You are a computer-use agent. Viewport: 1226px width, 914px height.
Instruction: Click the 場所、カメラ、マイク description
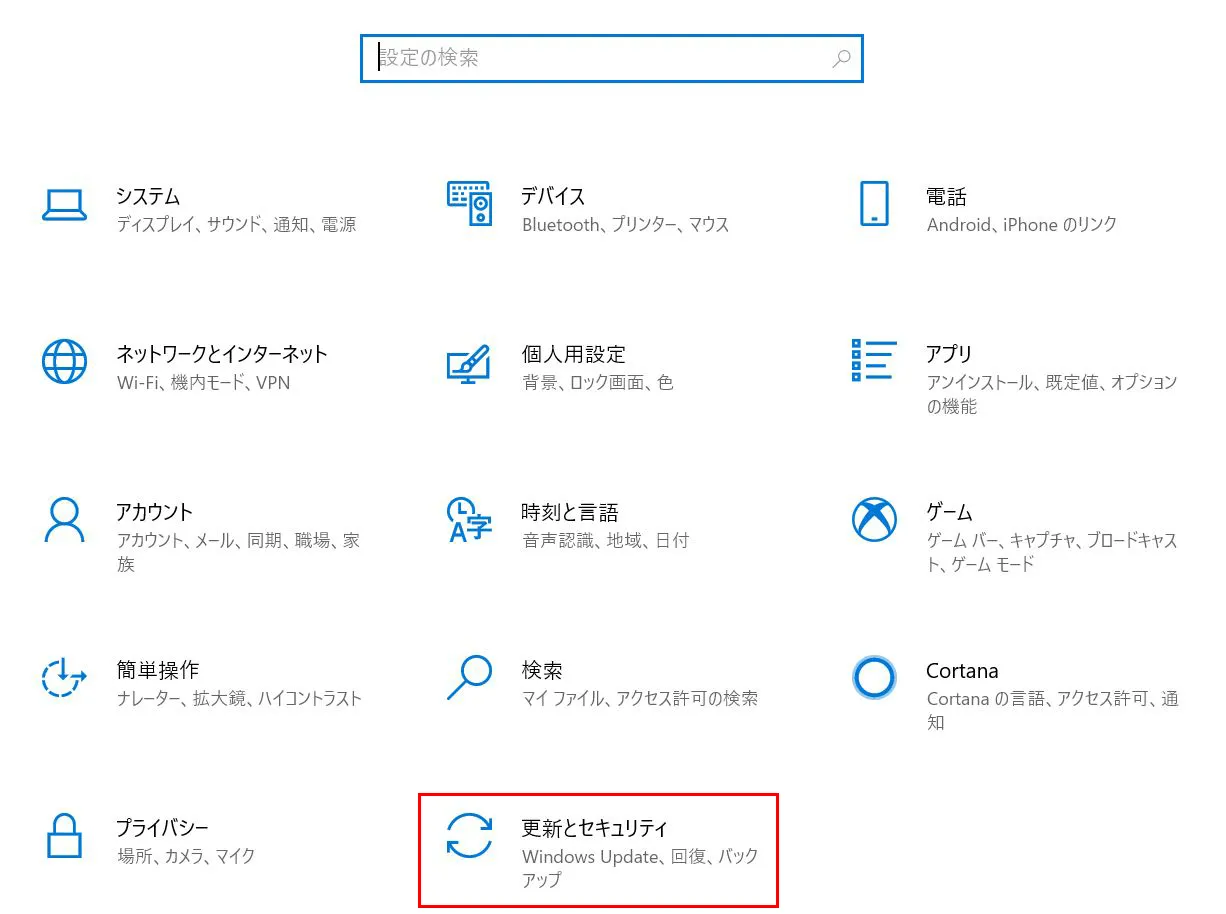(x=186, y=857)
